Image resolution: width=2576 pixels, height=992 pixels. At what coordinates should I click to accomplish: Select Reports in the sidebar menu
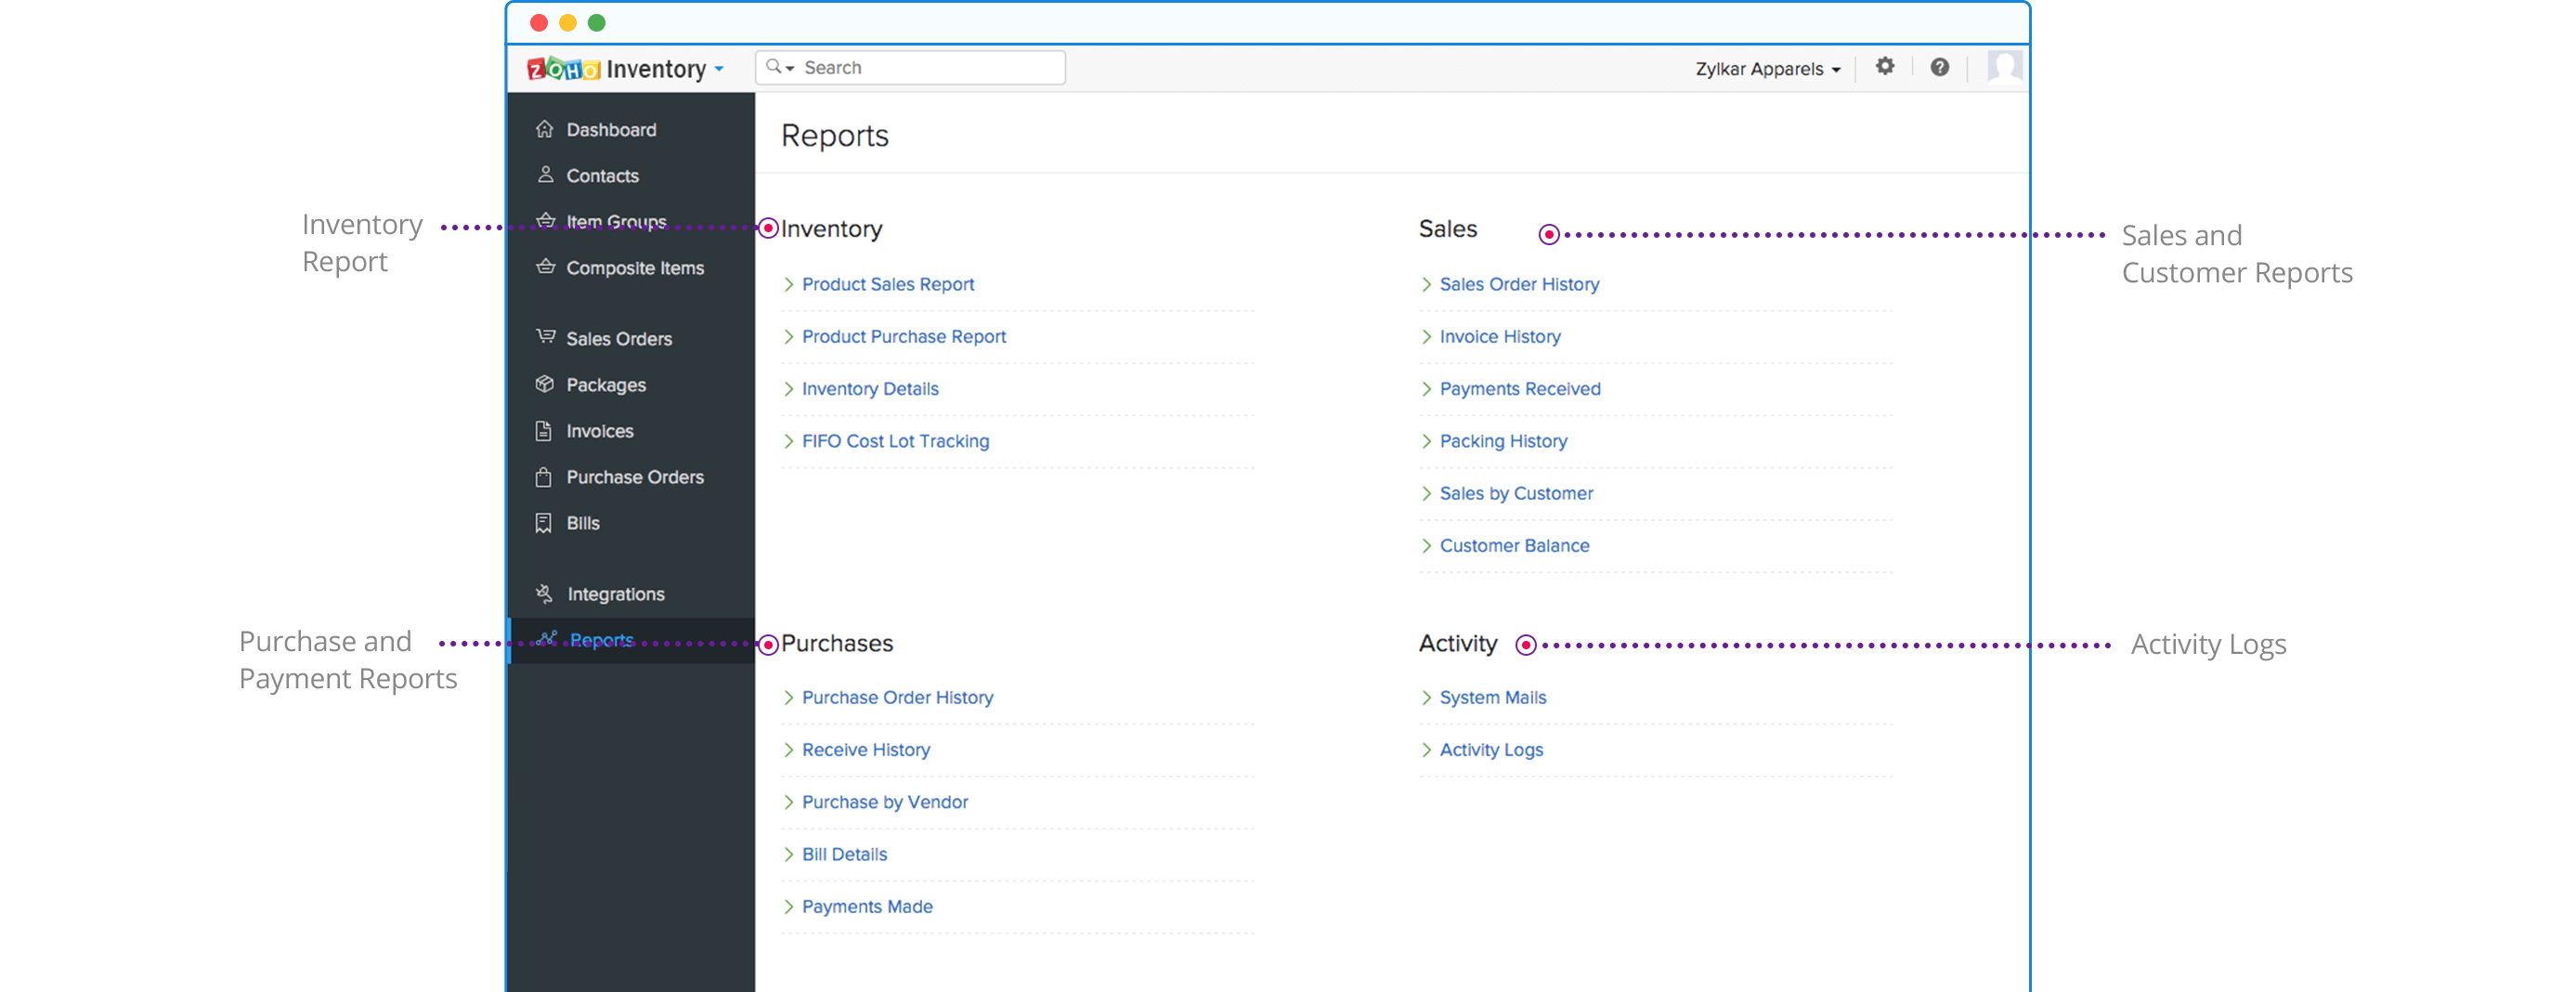point(600,640)
